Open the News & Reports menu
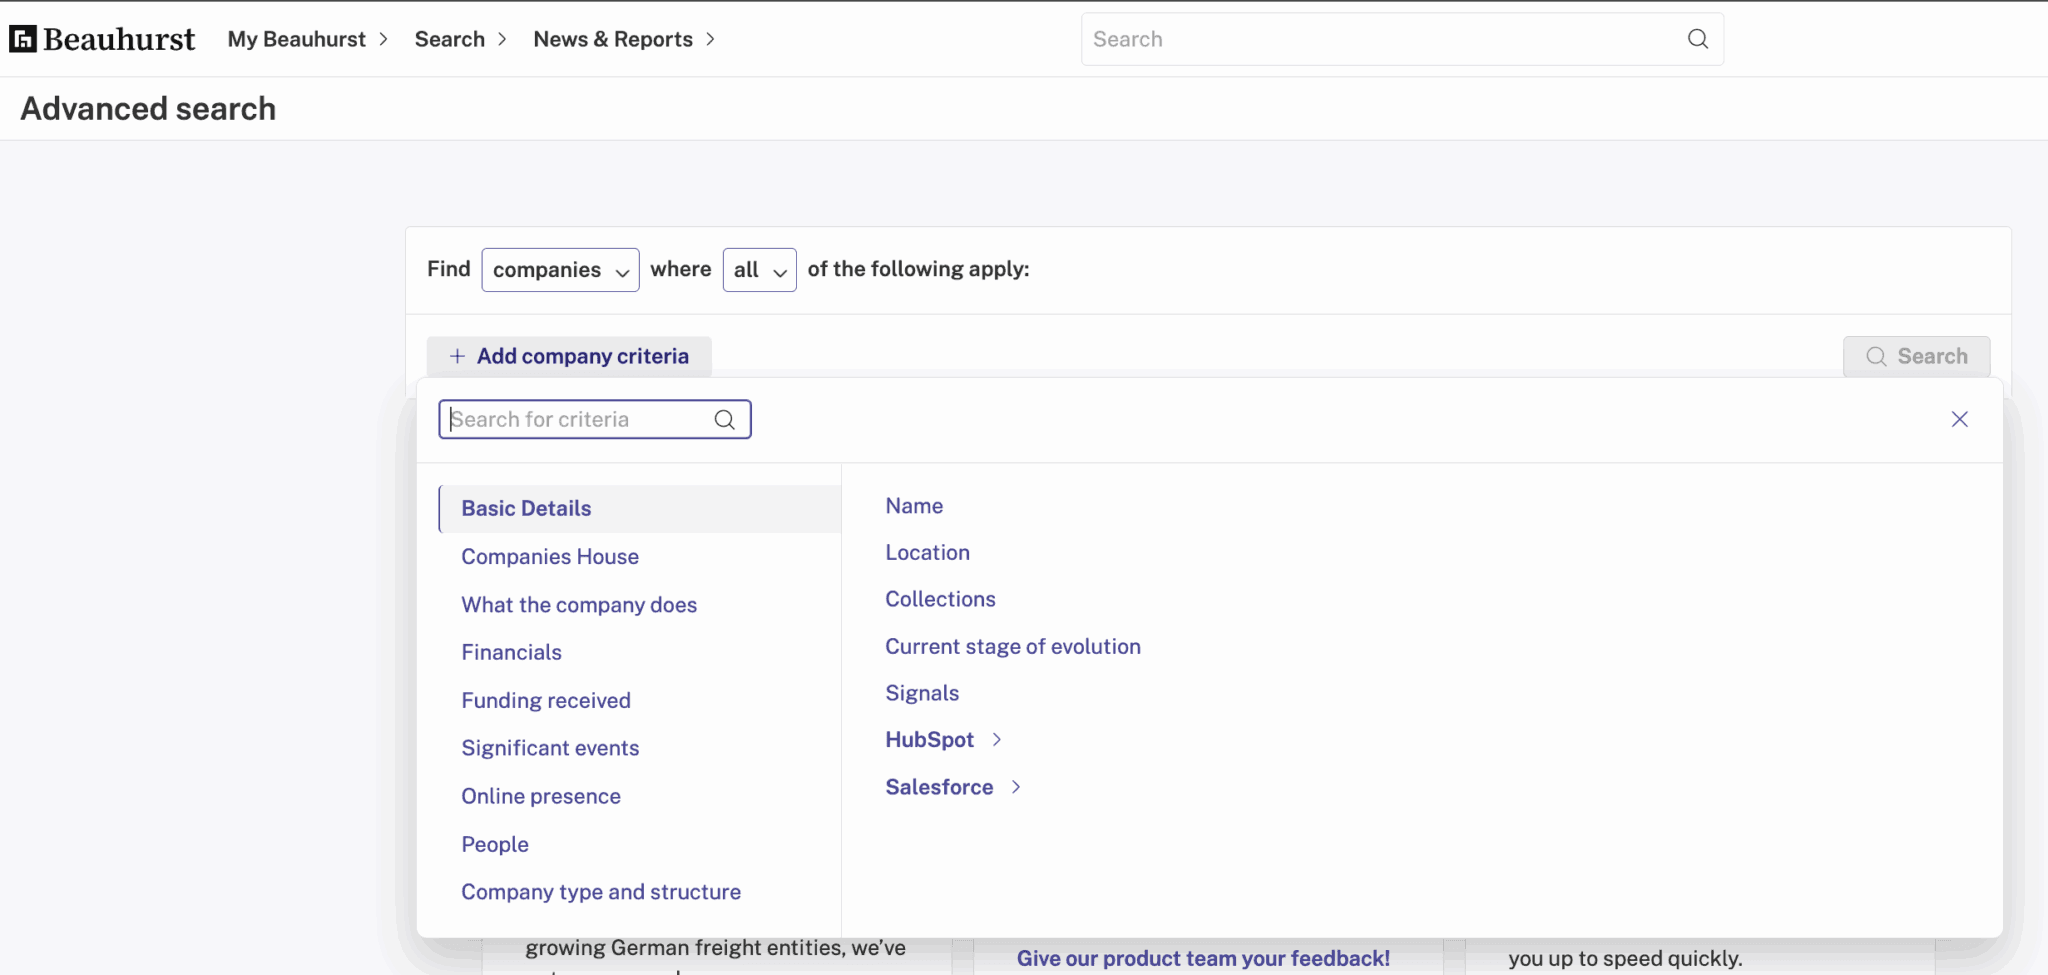The height and width of the screenshot is (975, 2048). pyautogui.click(x=624, y=39)
